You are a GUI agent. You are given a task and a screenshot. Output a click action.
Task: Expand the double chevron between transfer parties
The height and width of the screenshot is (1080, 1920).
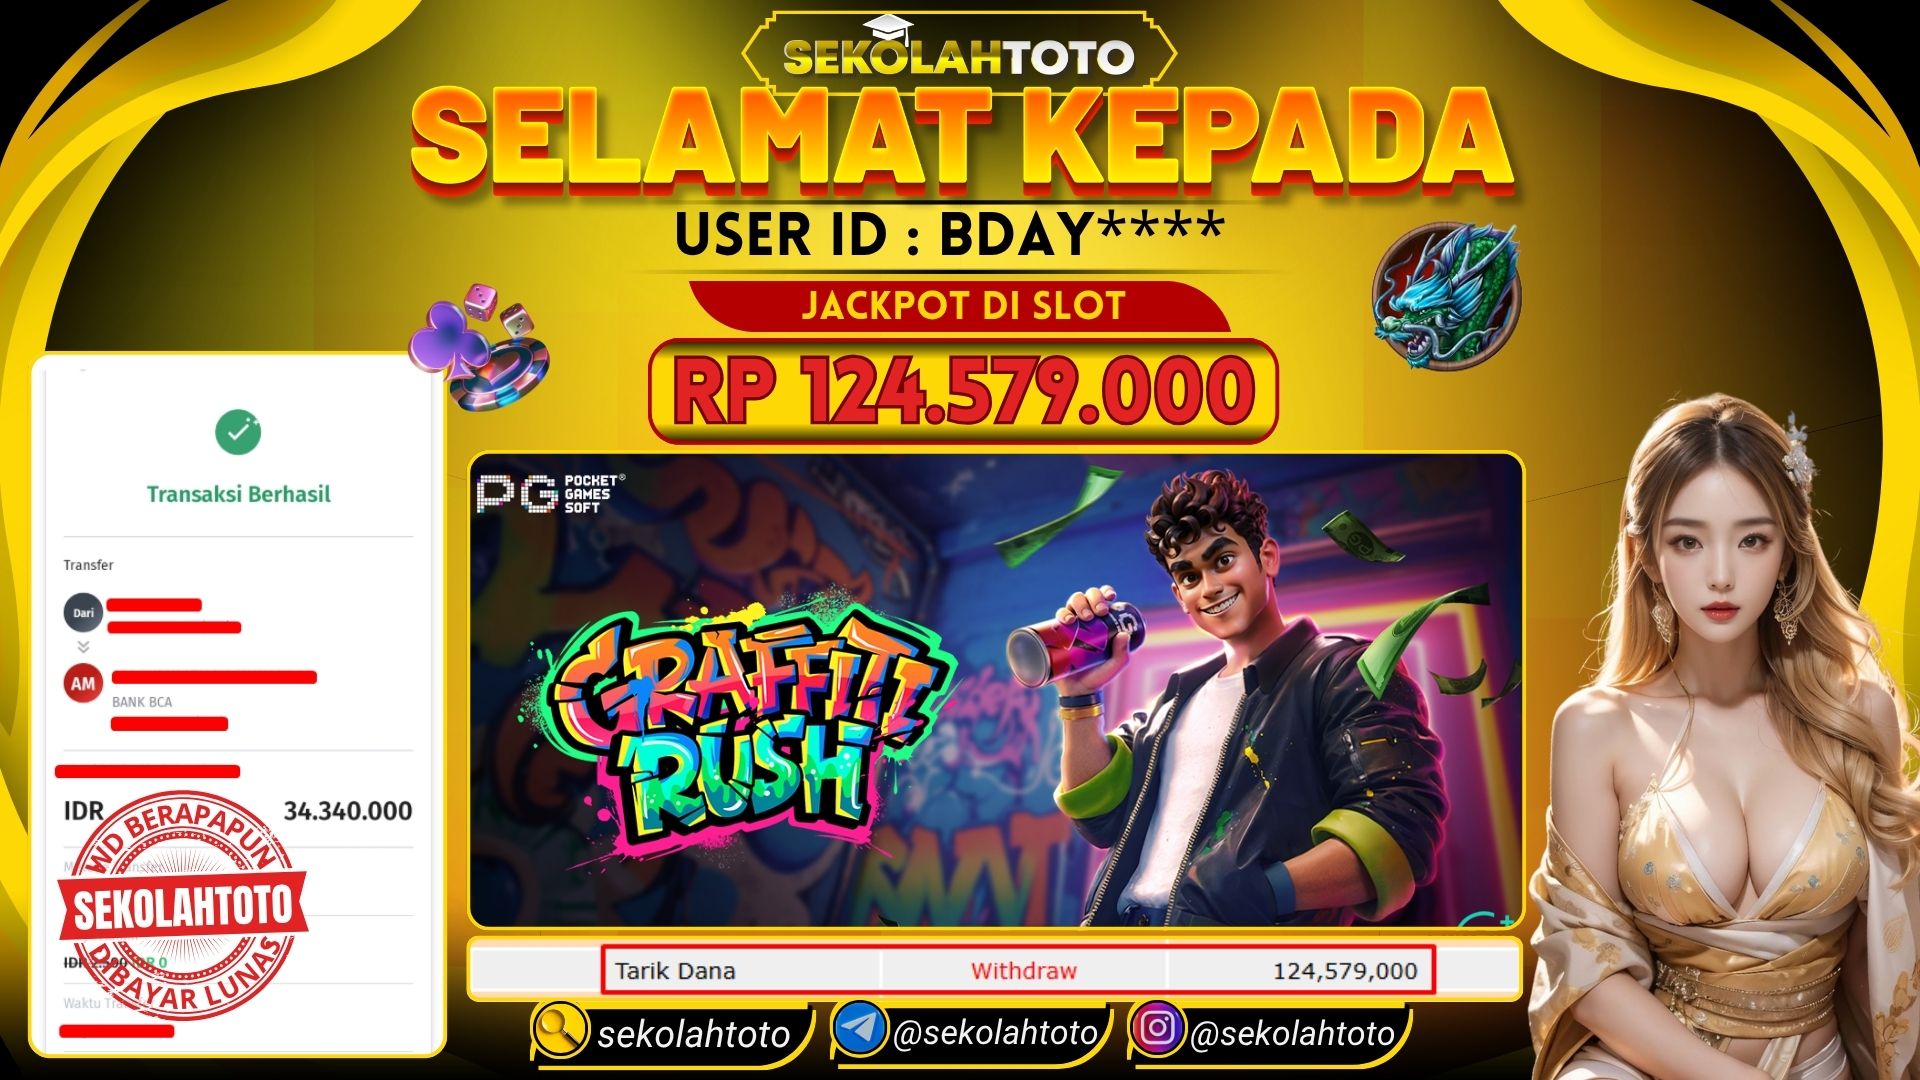tap(83, 647)
